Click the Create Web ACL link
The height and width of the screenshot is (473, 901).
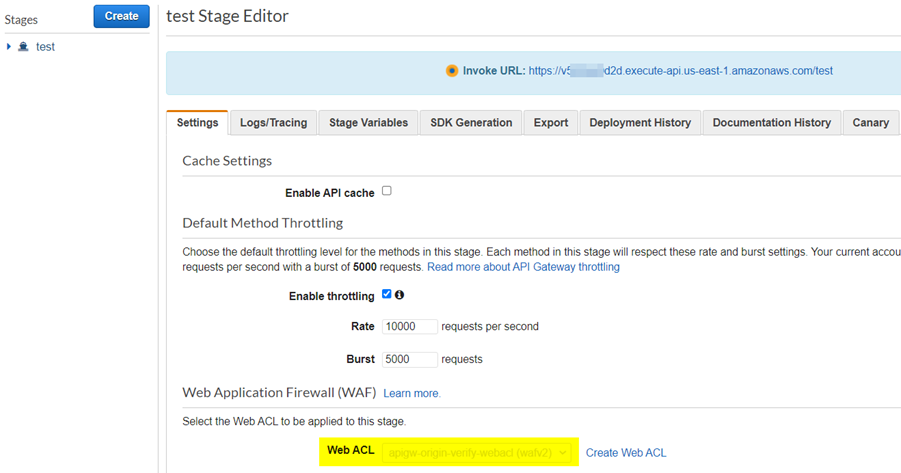click(626, 453)
